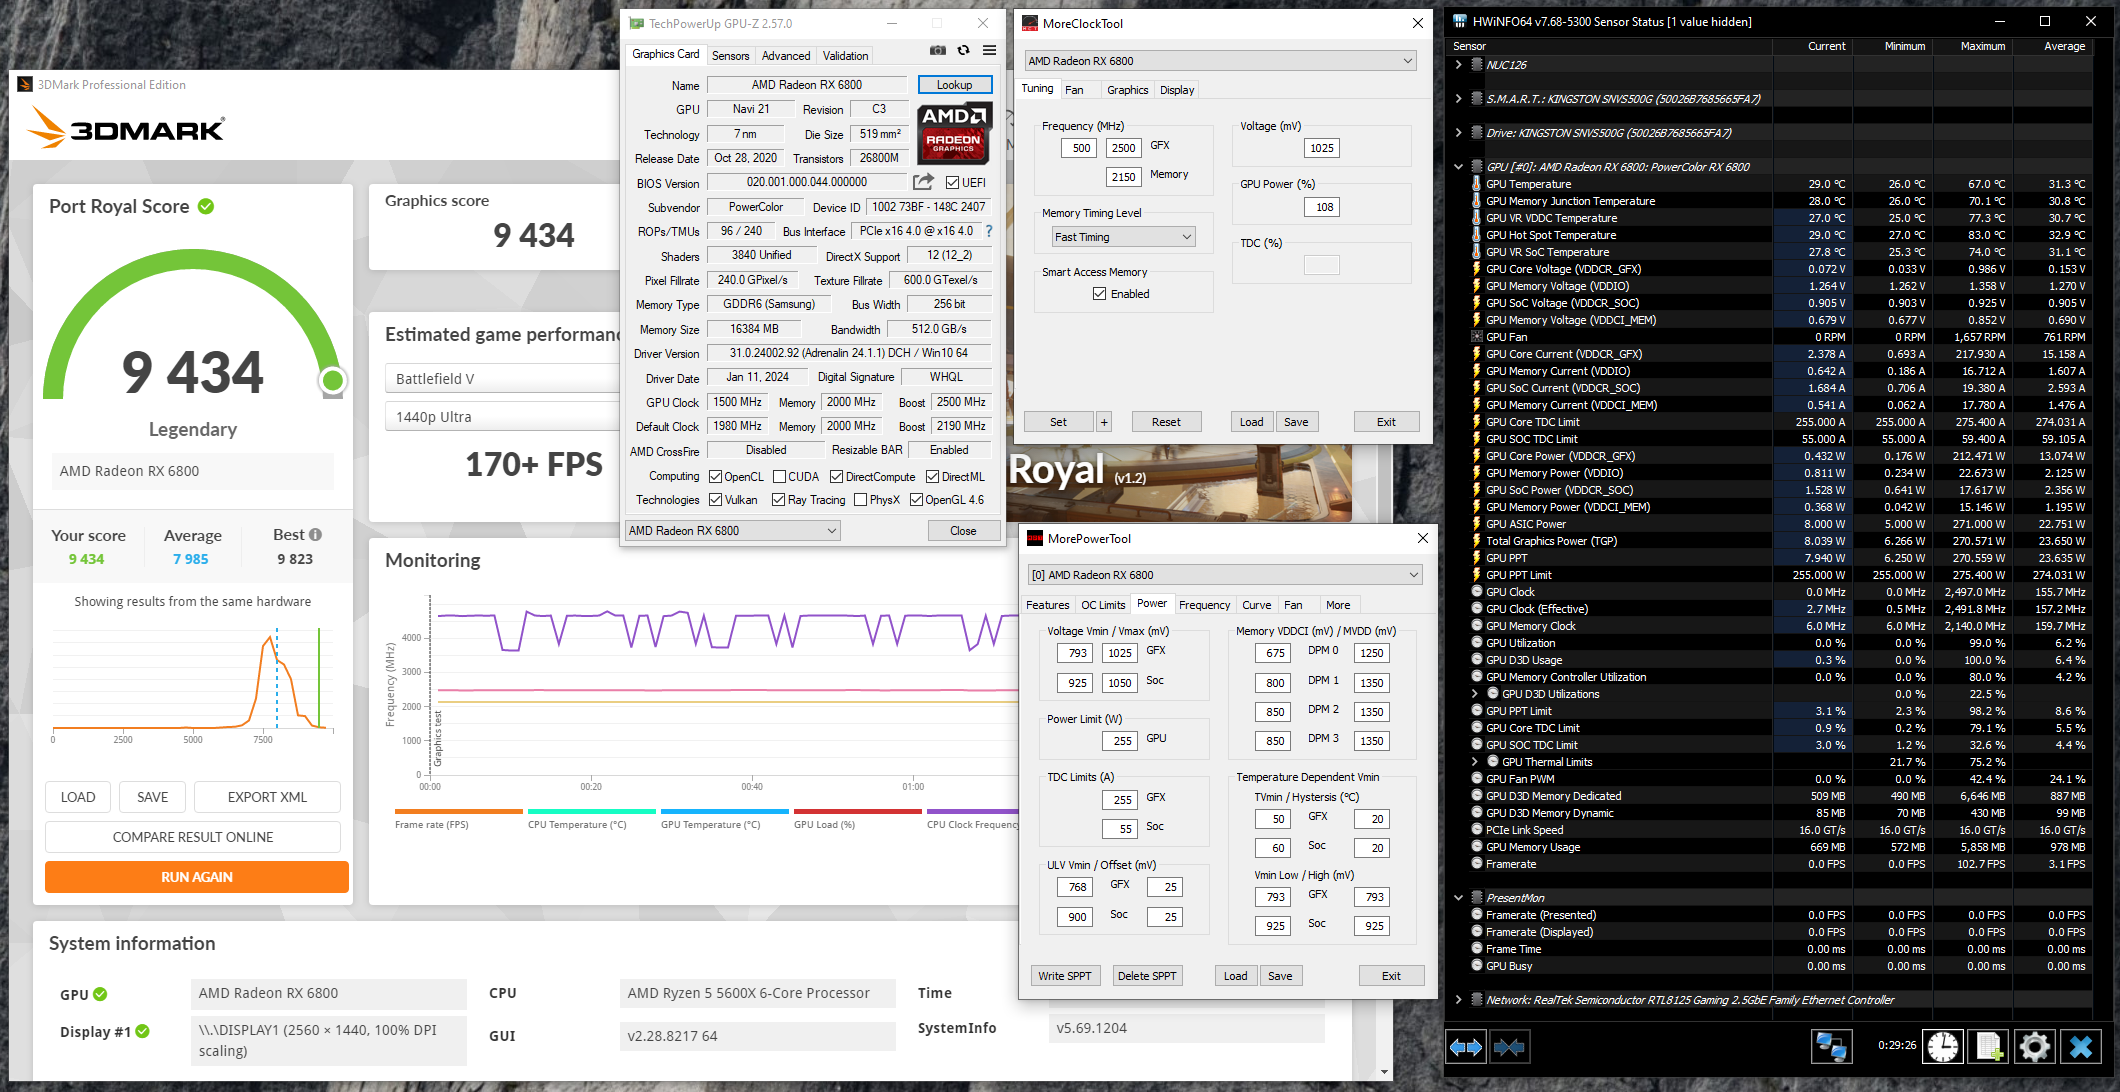The image size is (2120, 1092).
Task: Toggle the CUDA checkbox in GPU-Z
Action: [780, 477]
